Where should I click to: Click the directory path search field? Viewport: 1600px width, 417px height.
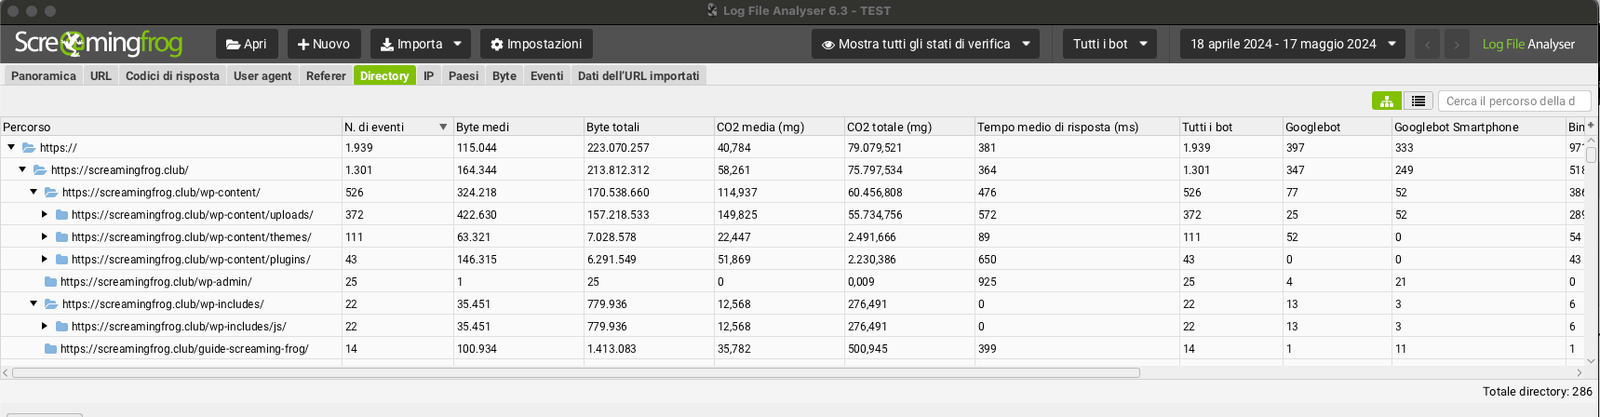[x=1513, y=101]
